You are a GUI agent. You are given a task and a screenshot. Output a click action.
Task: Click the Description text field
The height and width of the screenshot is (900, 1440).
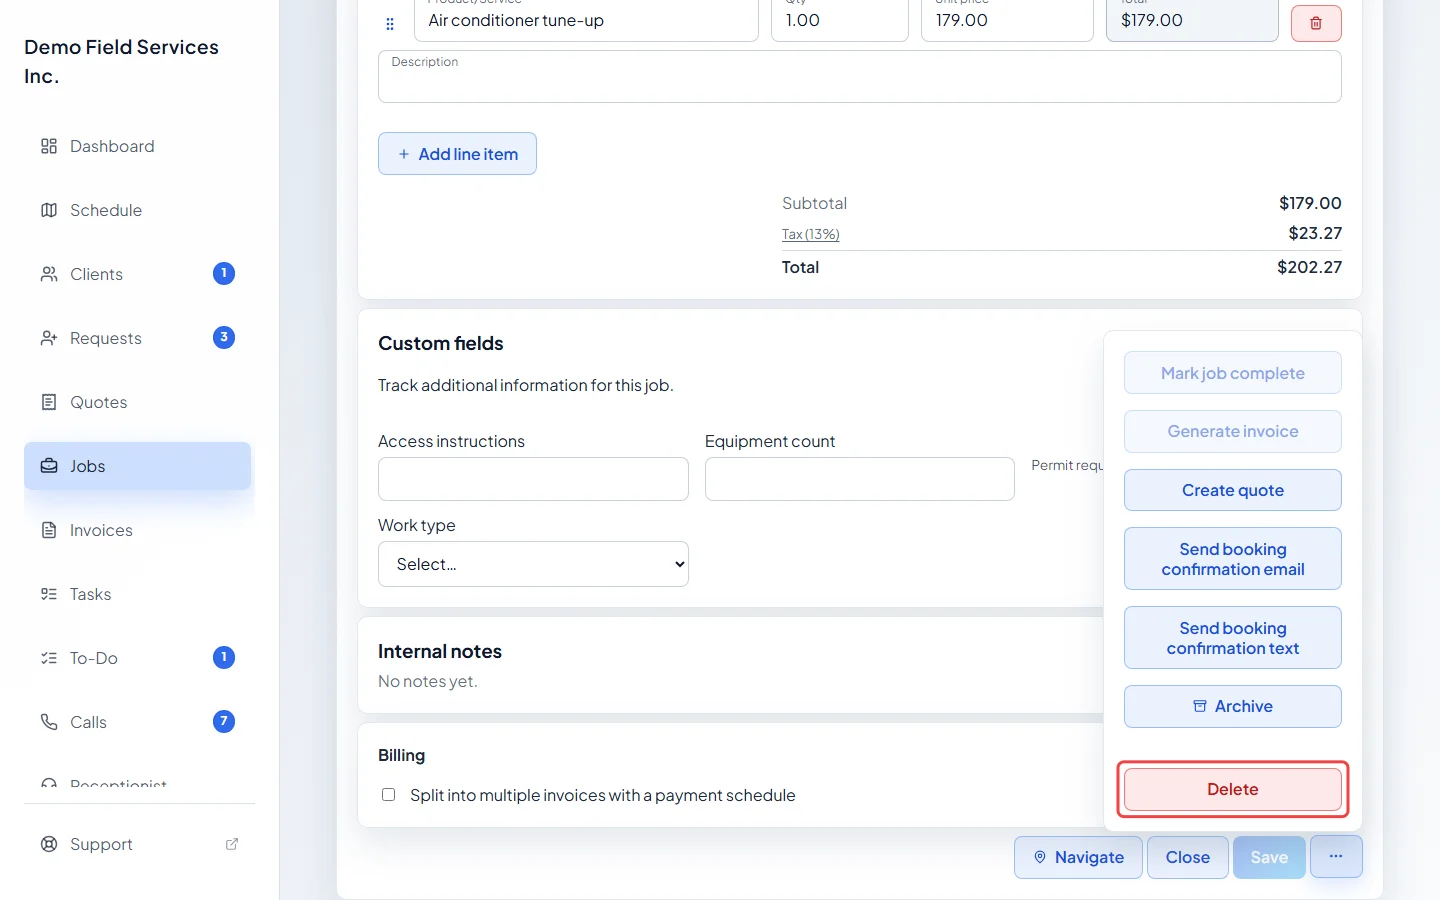pyautogui.click(x=860, y=76)
